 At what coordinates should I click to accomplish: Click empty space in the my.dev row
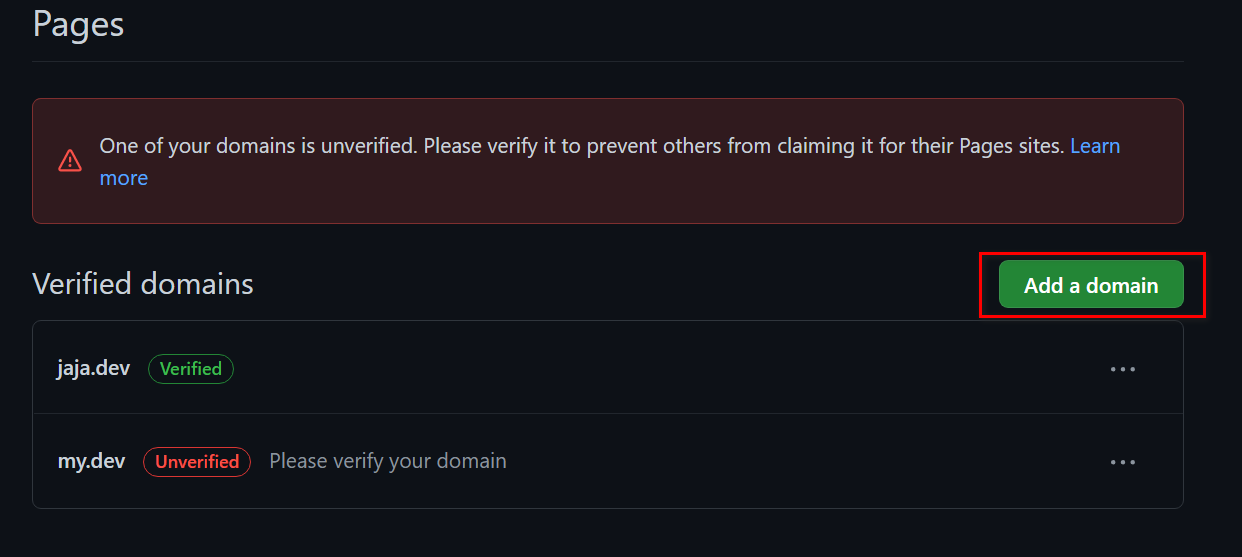coord(800,462)
